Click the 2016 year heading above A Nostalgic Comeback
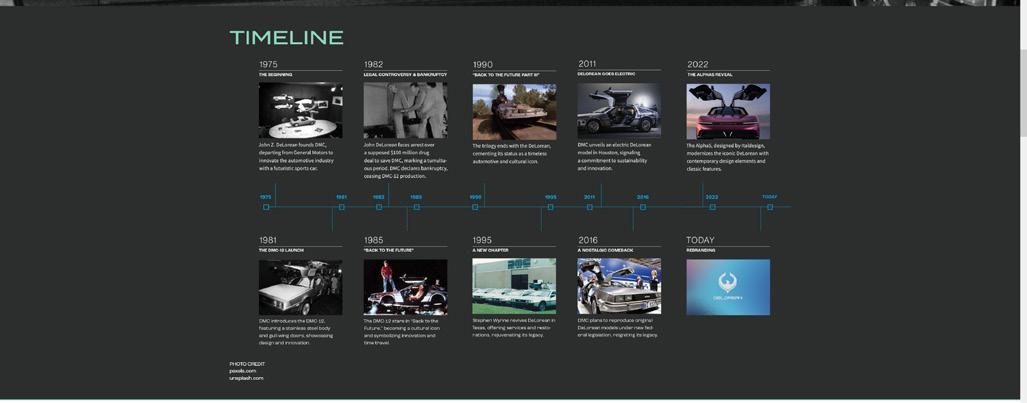The image size is (1027, 403). tap(588, 240)
